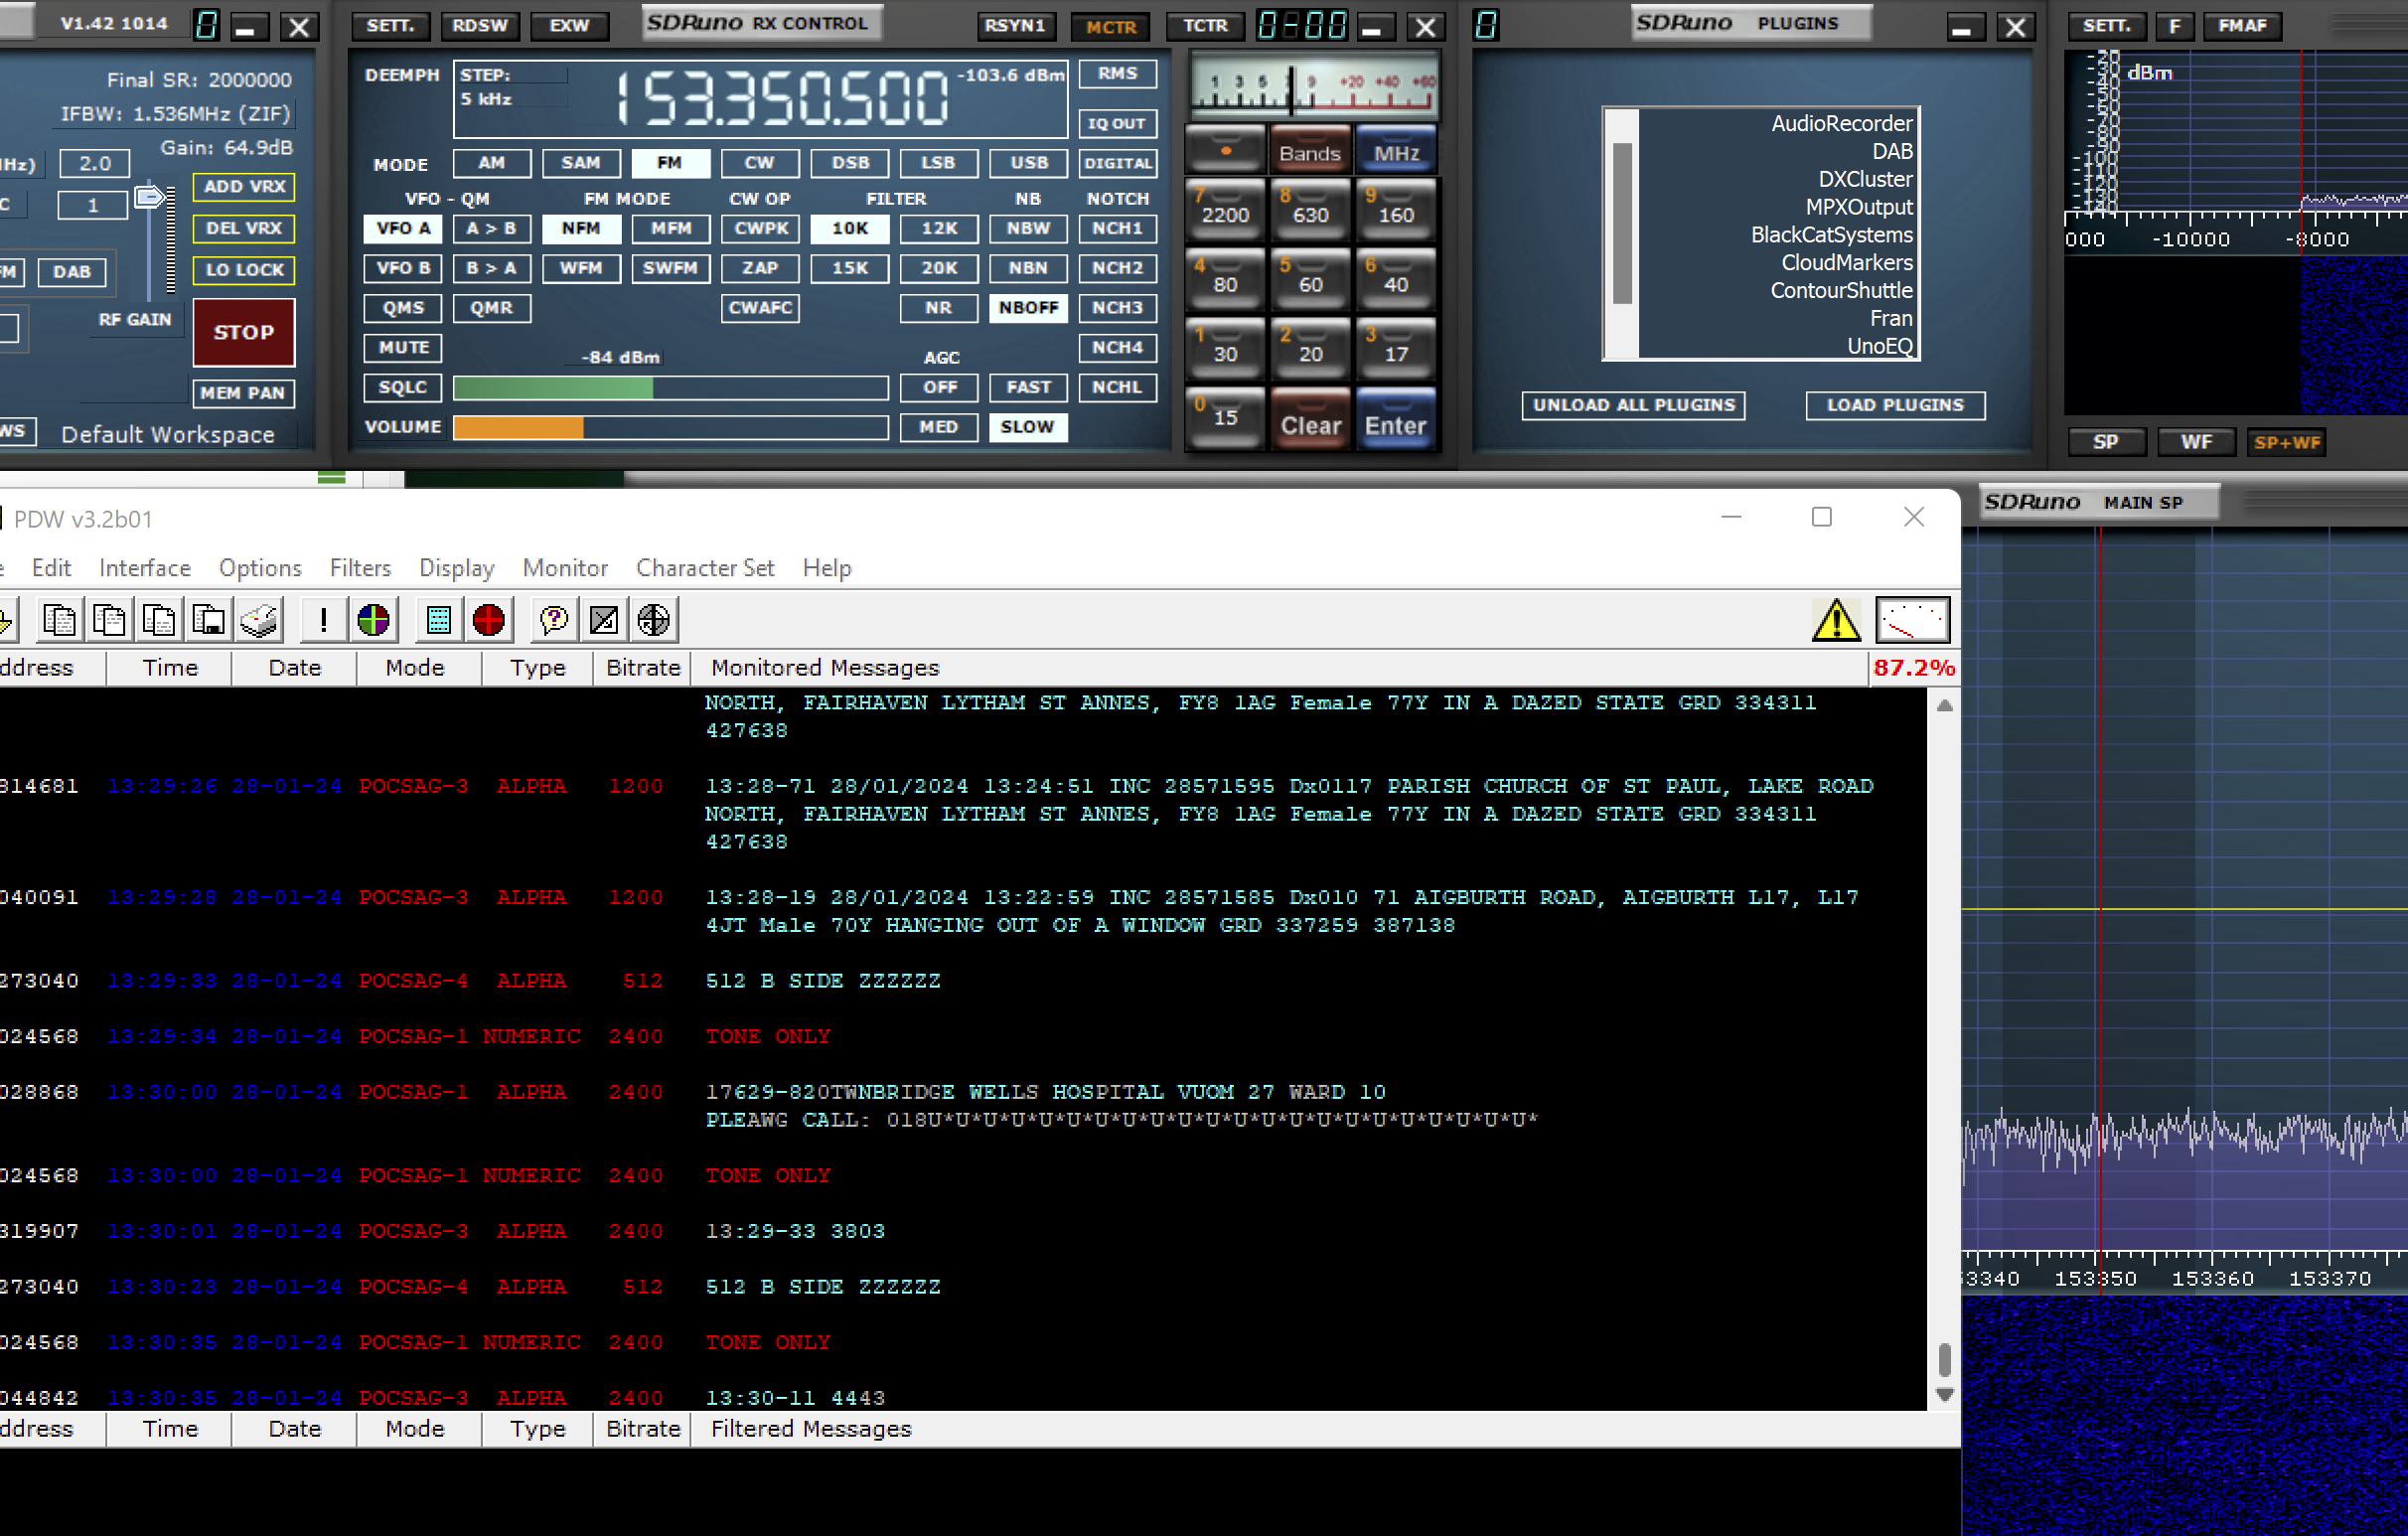Click the cyan list document toolbar icon
The width and height of the screenshot is (2408, 1536).
pyautogui.click(x=438, y=620)
